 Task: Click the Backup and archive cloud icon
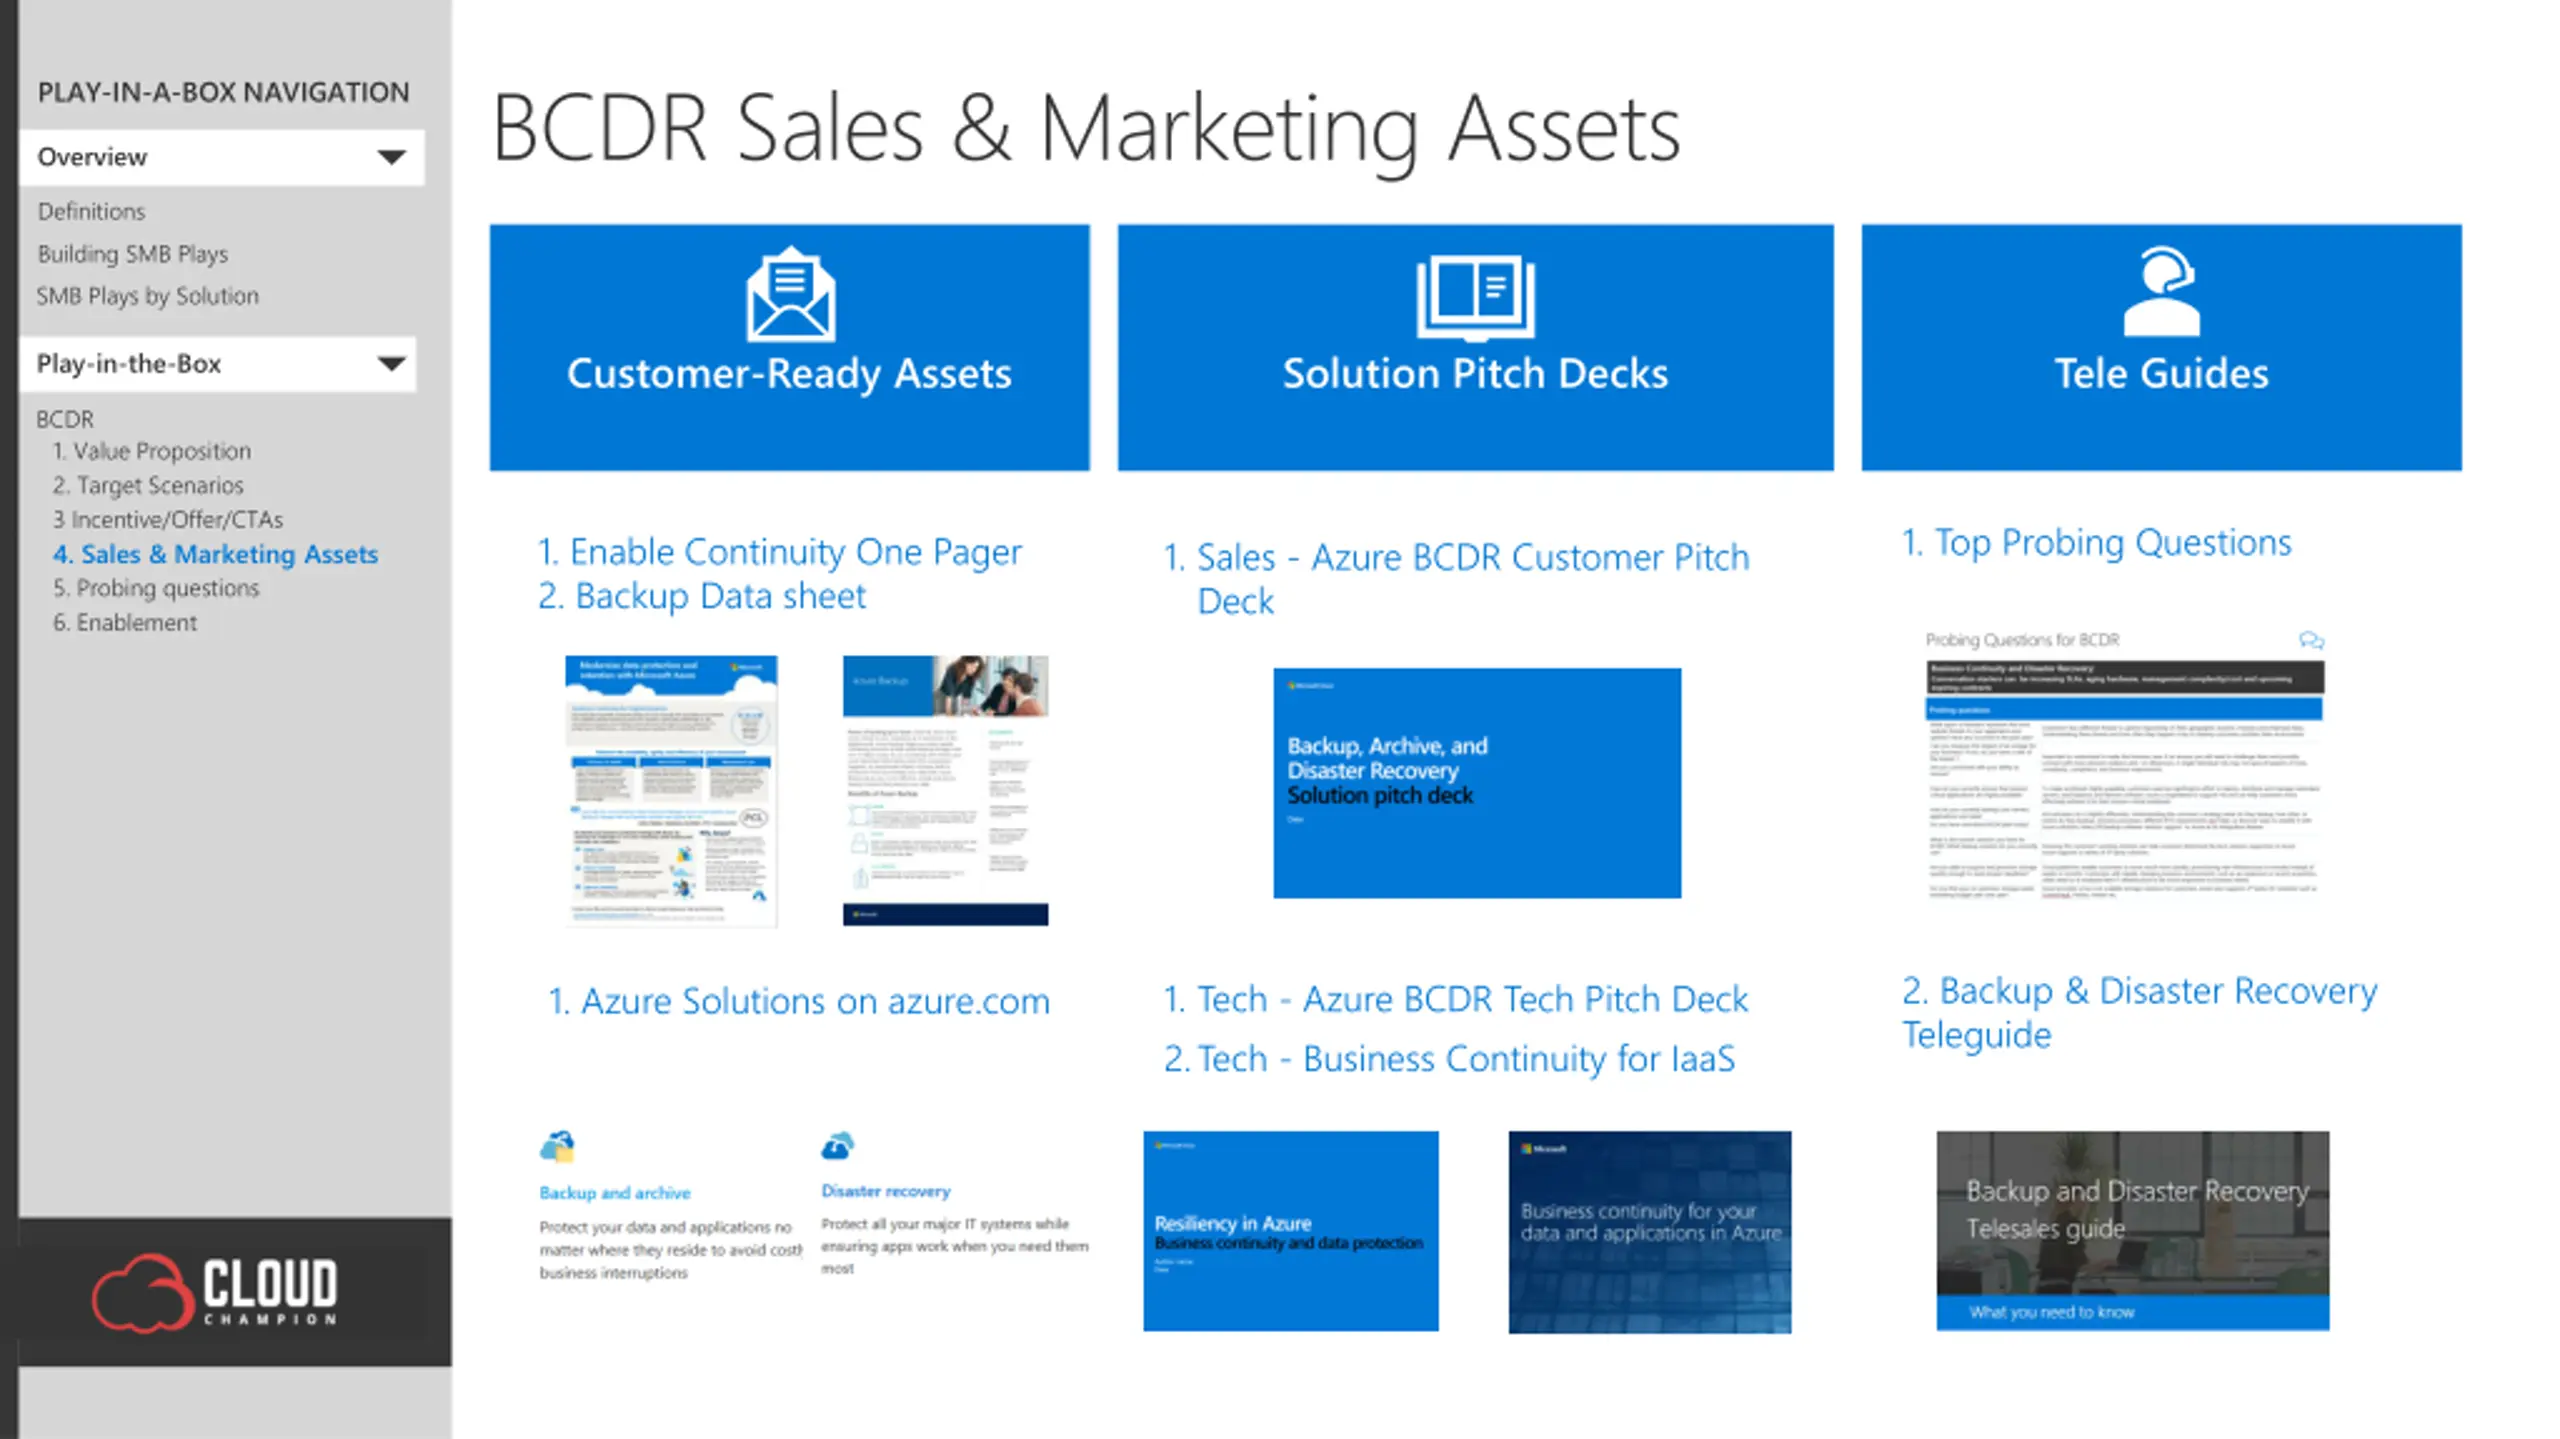557,1146
